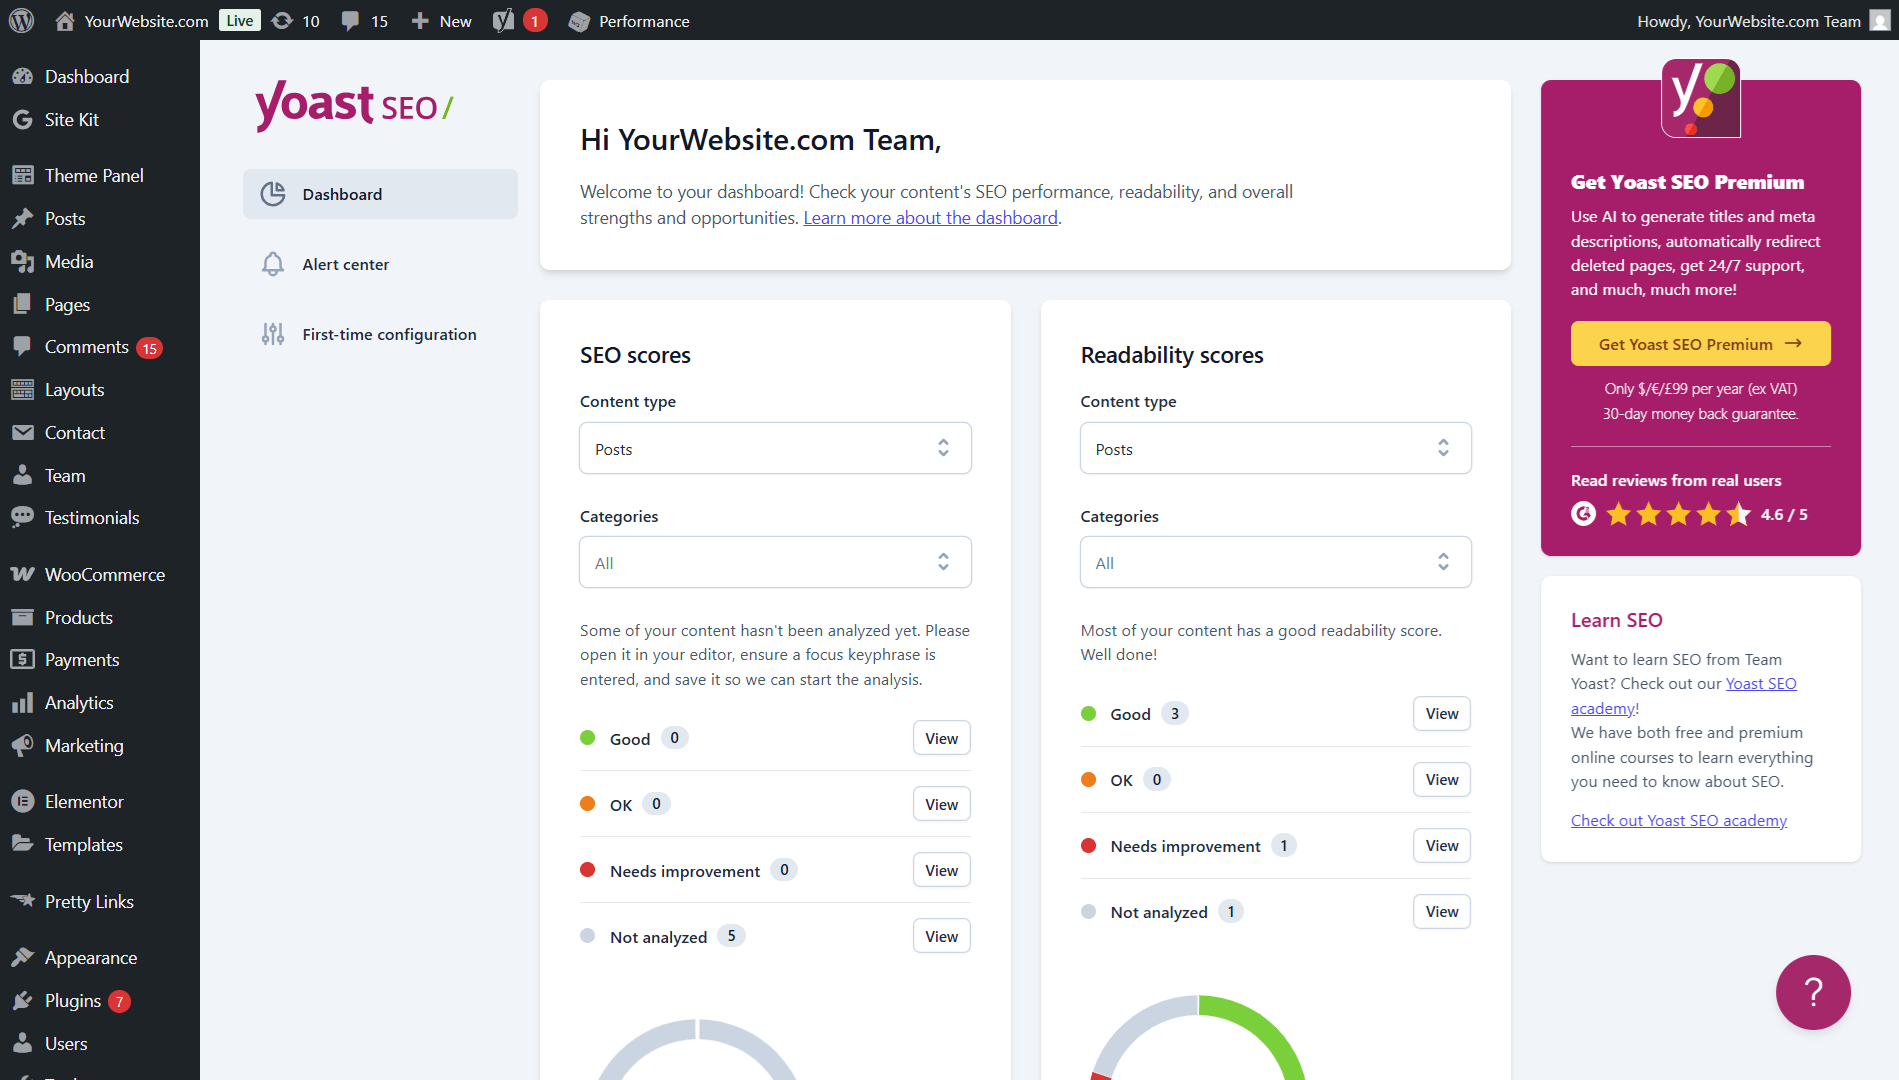The image size is (1899, 1080).
Task: Open Alert center in Yoast navigation
Action: (380, 264)
